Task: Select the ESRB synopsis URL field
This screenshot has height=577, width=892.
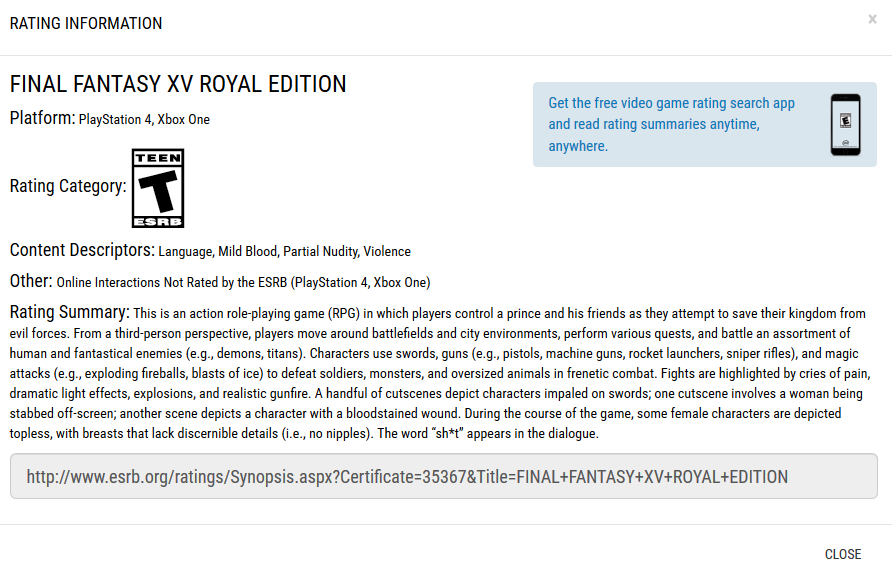Action: coord(444,476)
